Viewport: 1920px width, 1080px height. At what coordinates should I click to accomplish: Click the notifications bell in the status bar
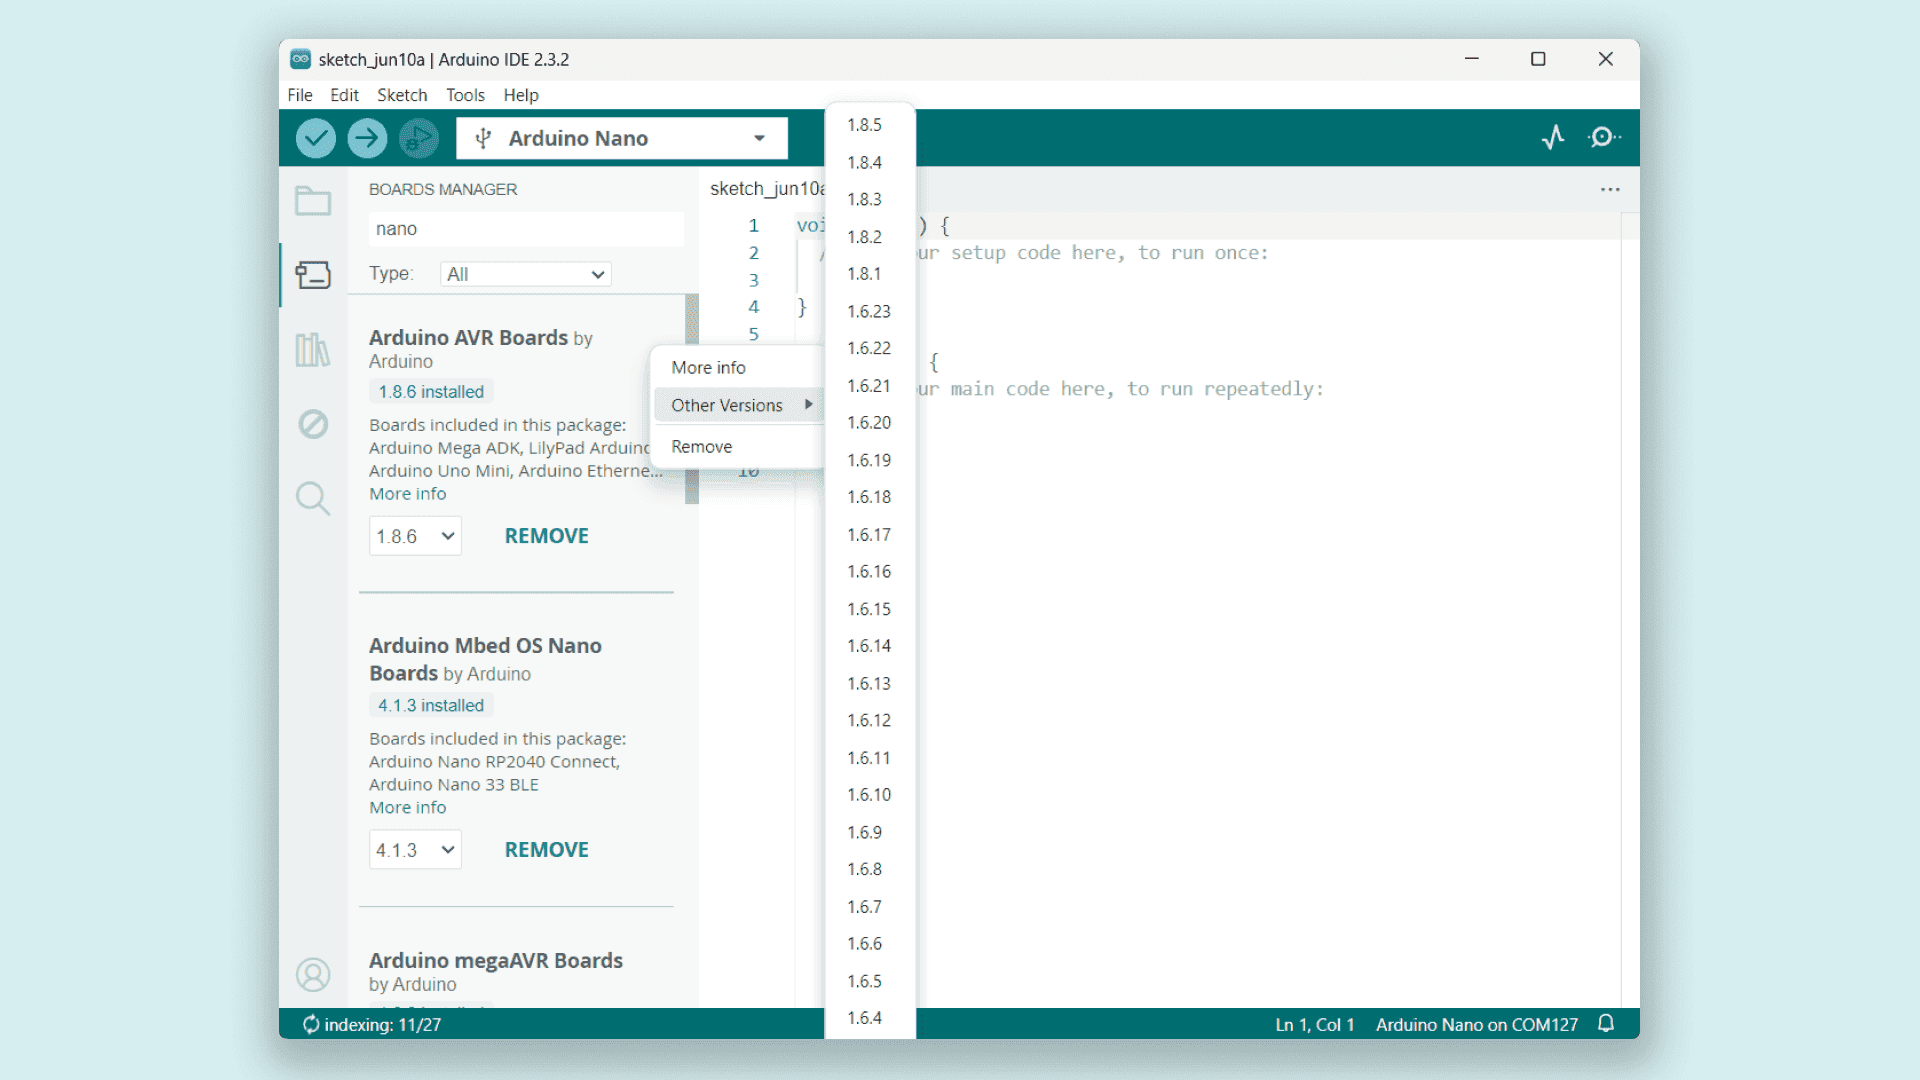(1606, 1024)
